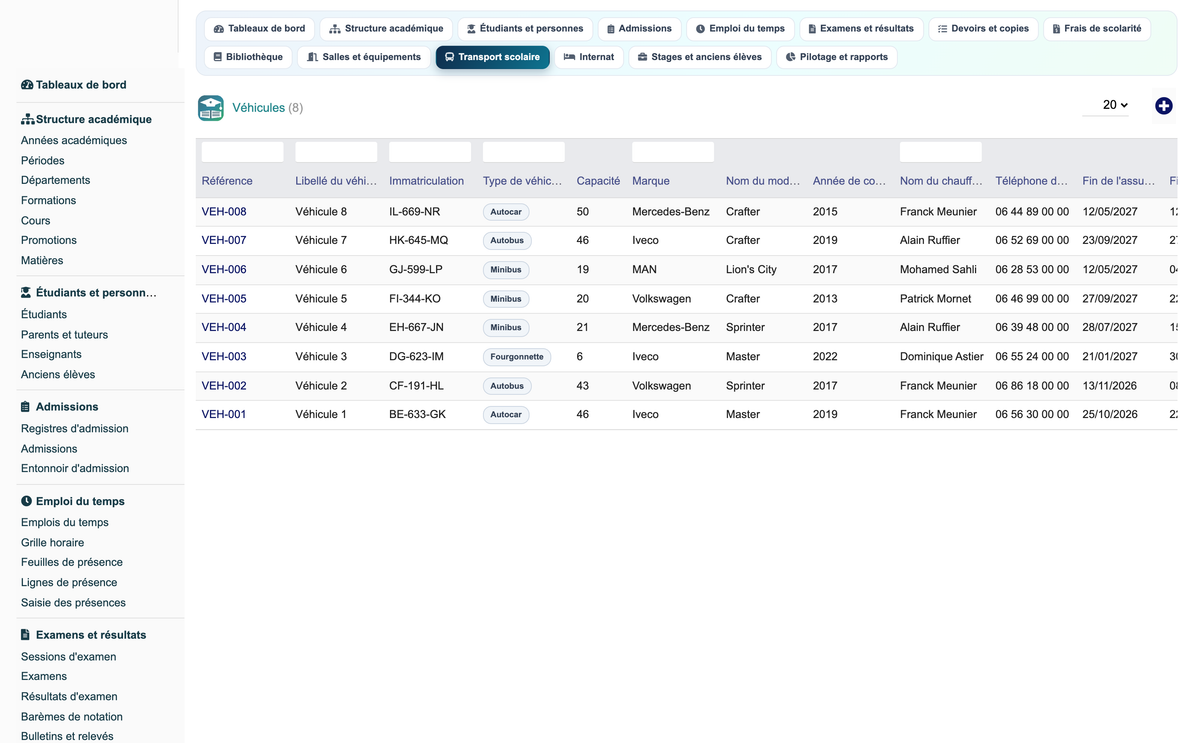Click the sidebar Structure académique hierarchy icon
The width and height of the screenshot is (1200, 743).
27,119
